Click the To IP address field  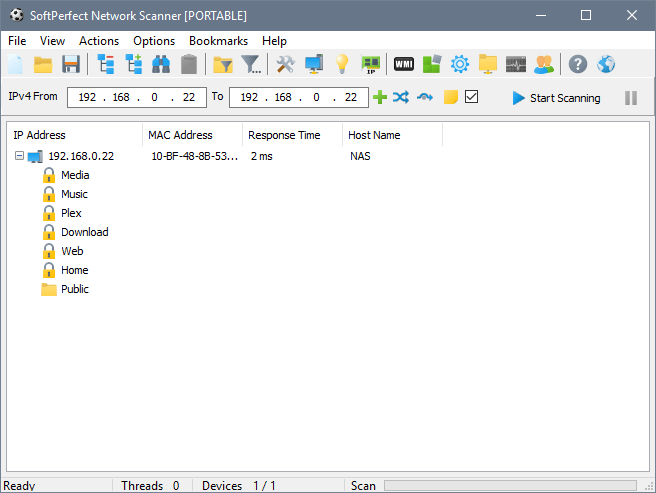click(x=299, y=97)
